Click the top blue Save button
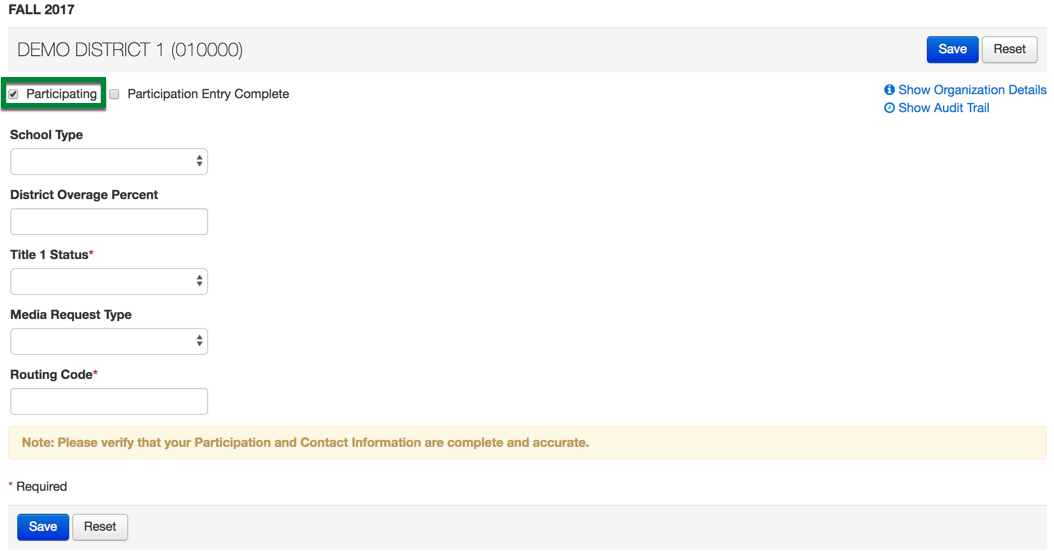 (952, 50)
